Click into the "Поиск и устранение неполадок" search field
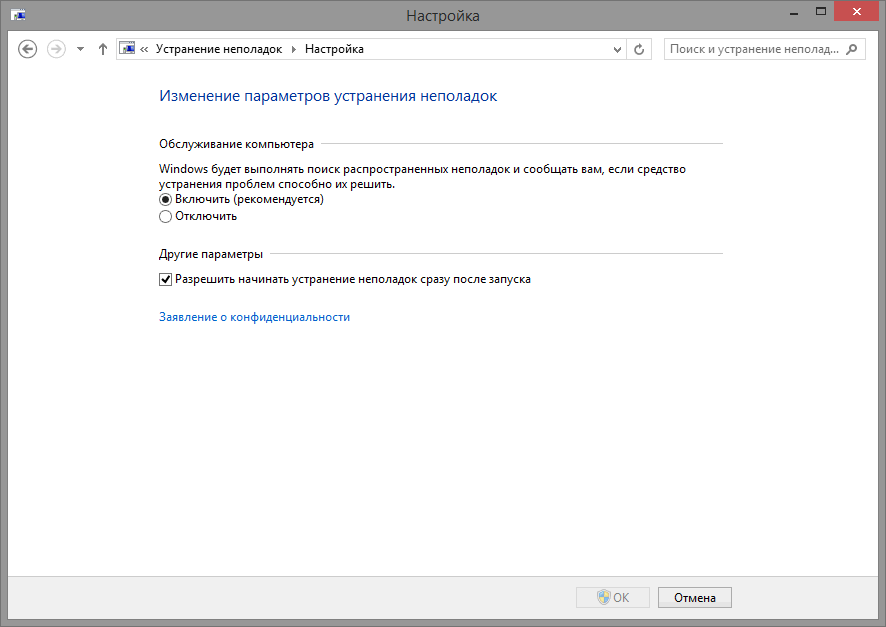886x627 pixels. pyautogui.click(x=754, y=49)
